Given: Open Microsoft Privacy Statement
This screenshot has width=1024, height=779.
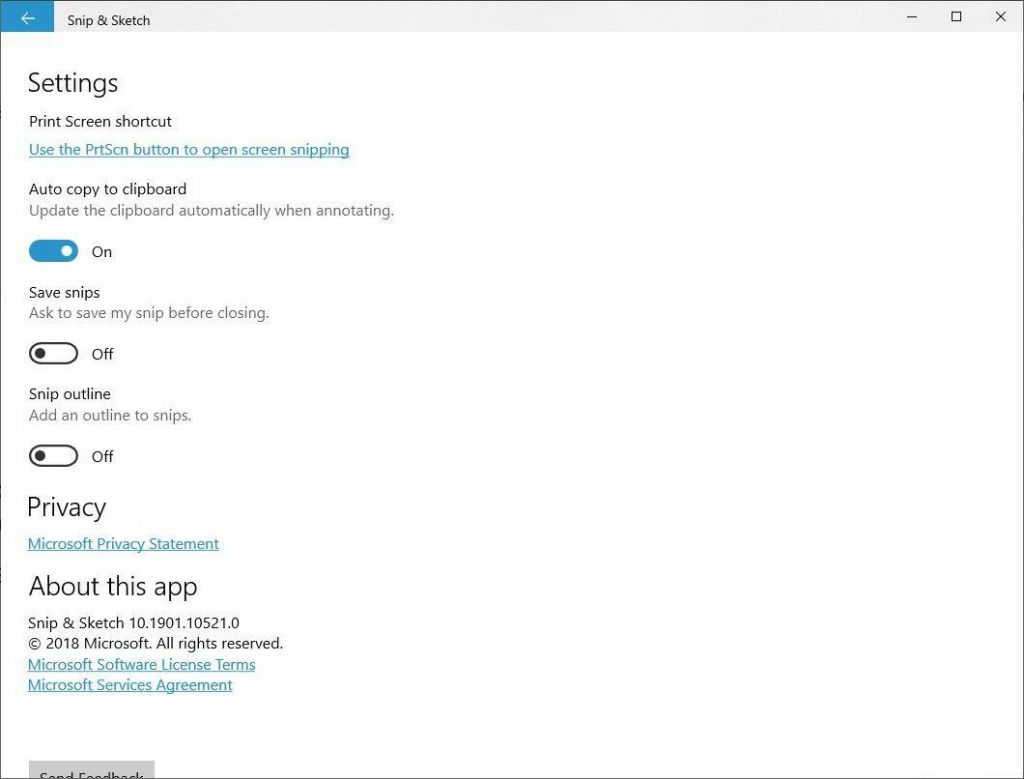Looking at the screenshot, I should 123,543.
